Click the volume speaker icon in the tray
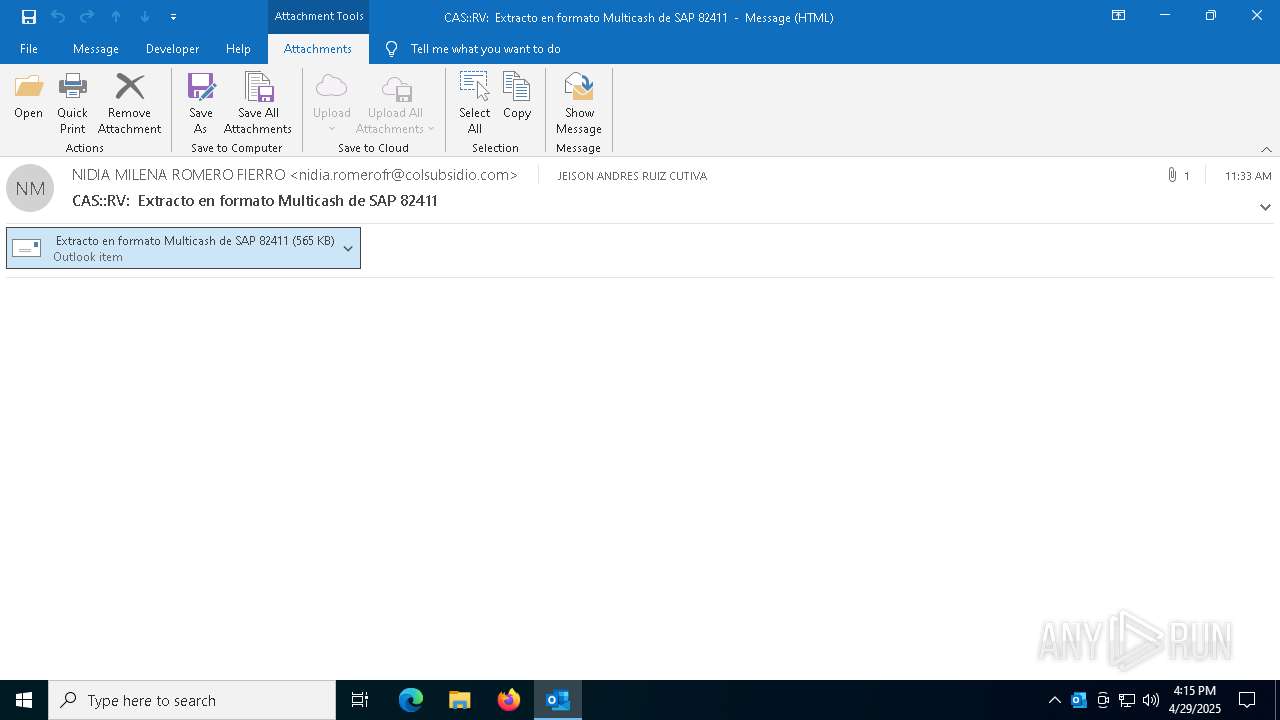The image size is (1280, 720). click(1151, 700)
